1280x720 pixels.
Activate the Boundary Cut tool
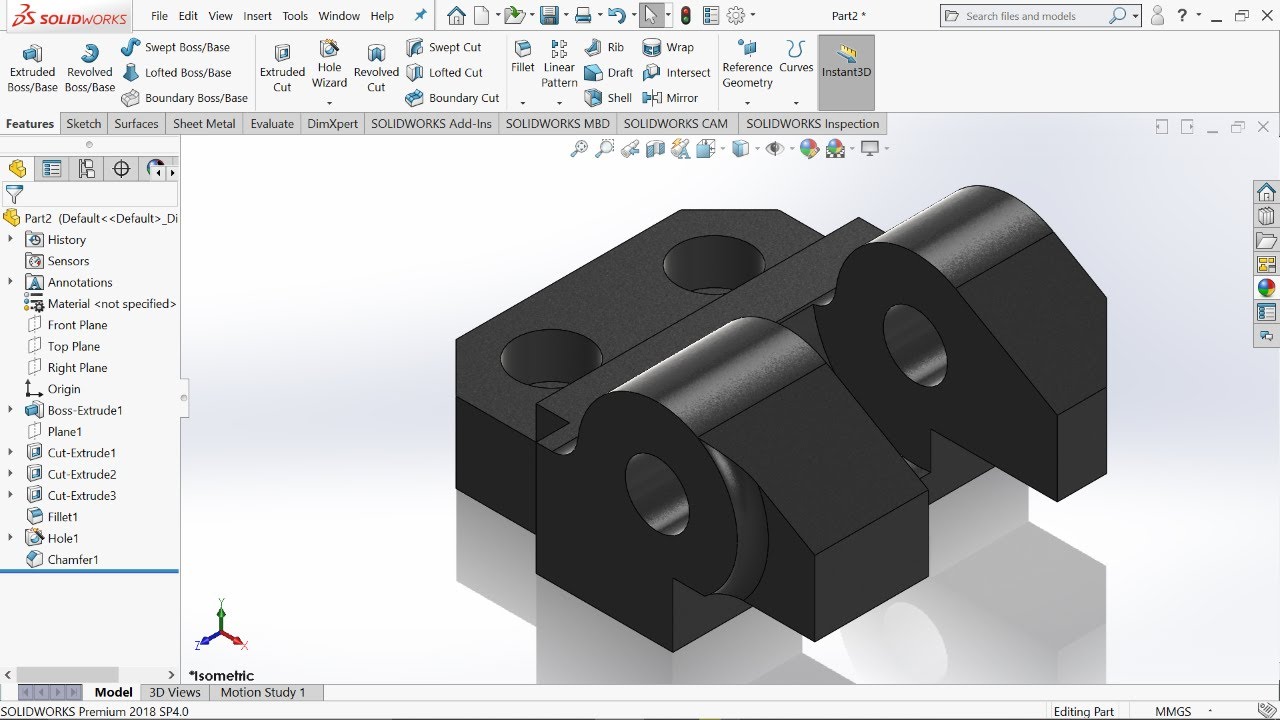click(452, 98)
